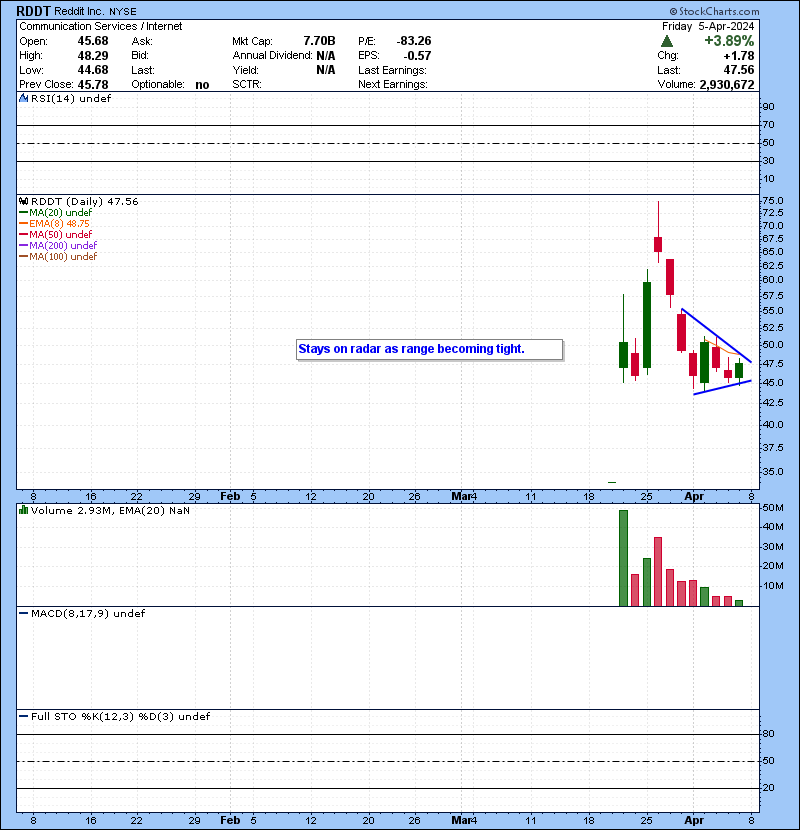Click the 'Stays on radar' annotation box
Screen dimensions: 800x830
click(x=429, y=349)
